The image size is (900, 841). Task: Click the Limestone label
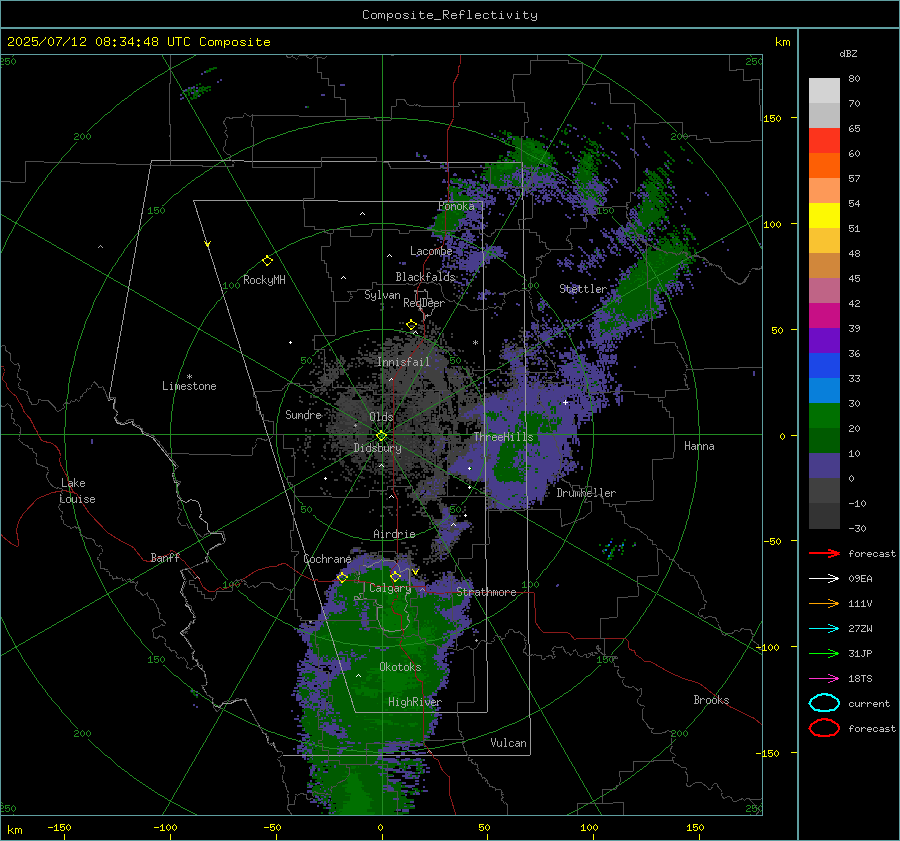(189, 386)
